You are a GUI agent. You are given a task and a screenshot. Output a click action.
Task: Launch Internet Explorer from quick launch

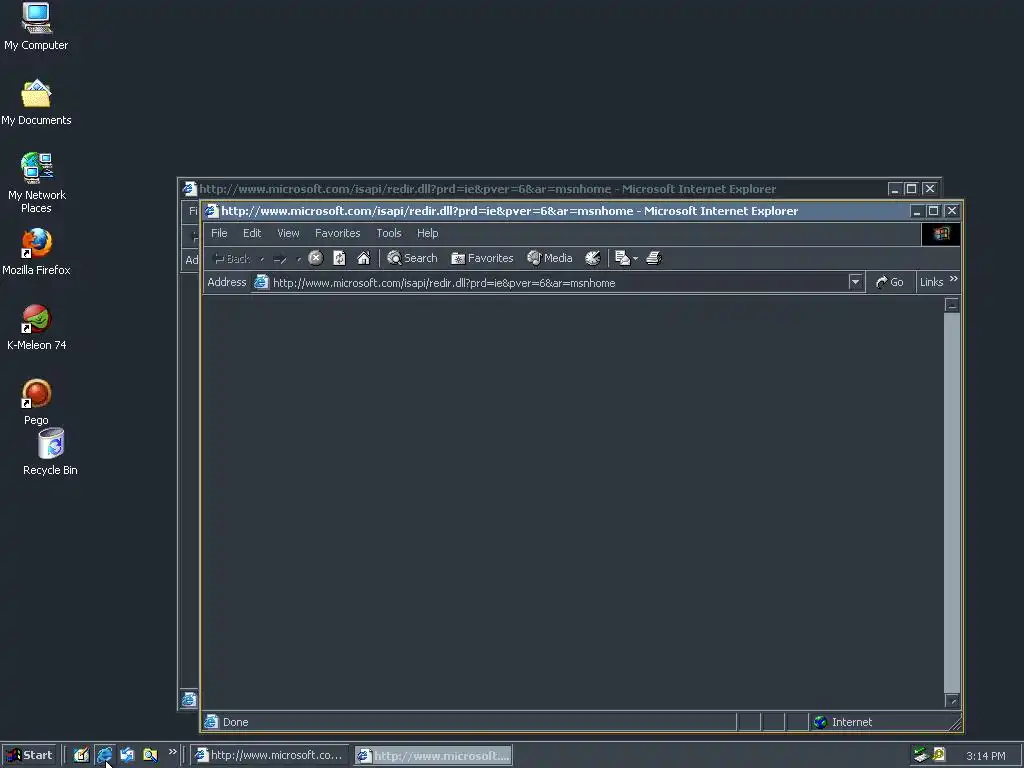[104, 755]
